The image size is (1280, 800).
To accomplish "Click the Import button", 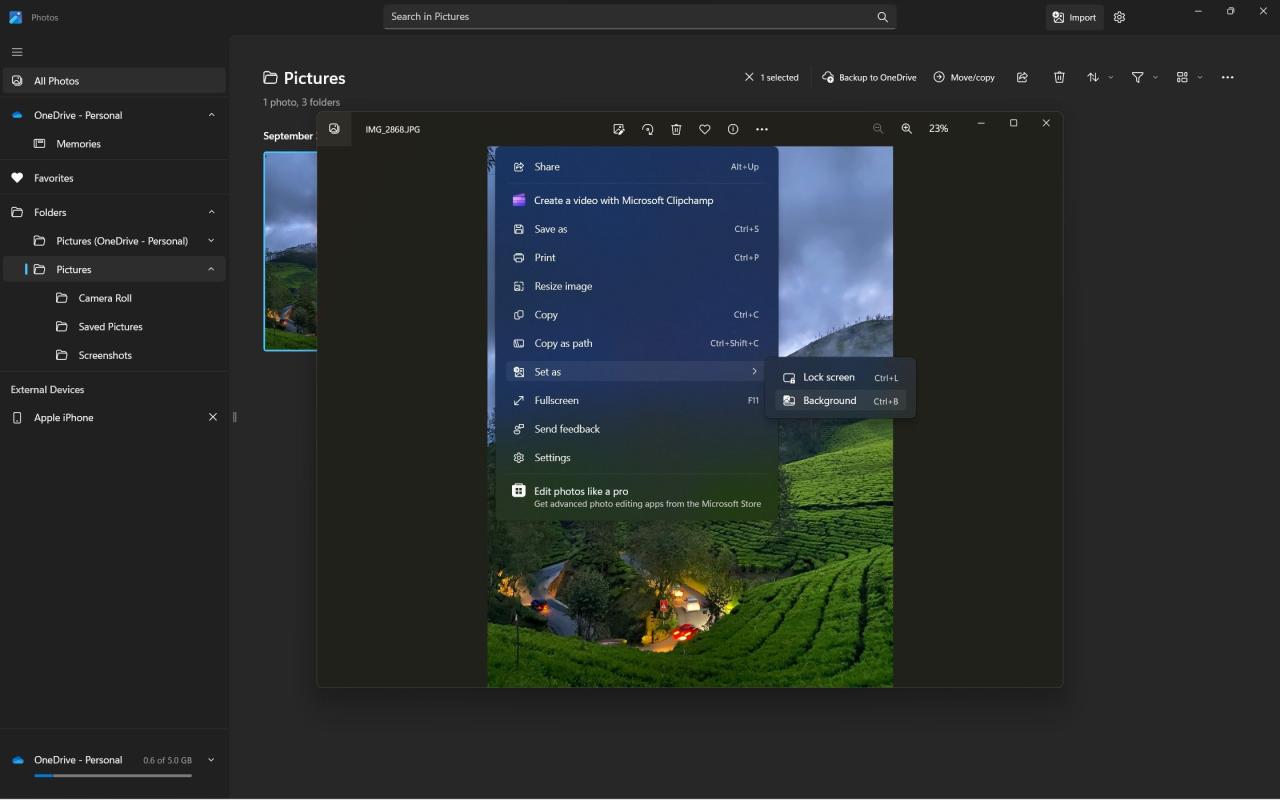I will coord(1075,17).
